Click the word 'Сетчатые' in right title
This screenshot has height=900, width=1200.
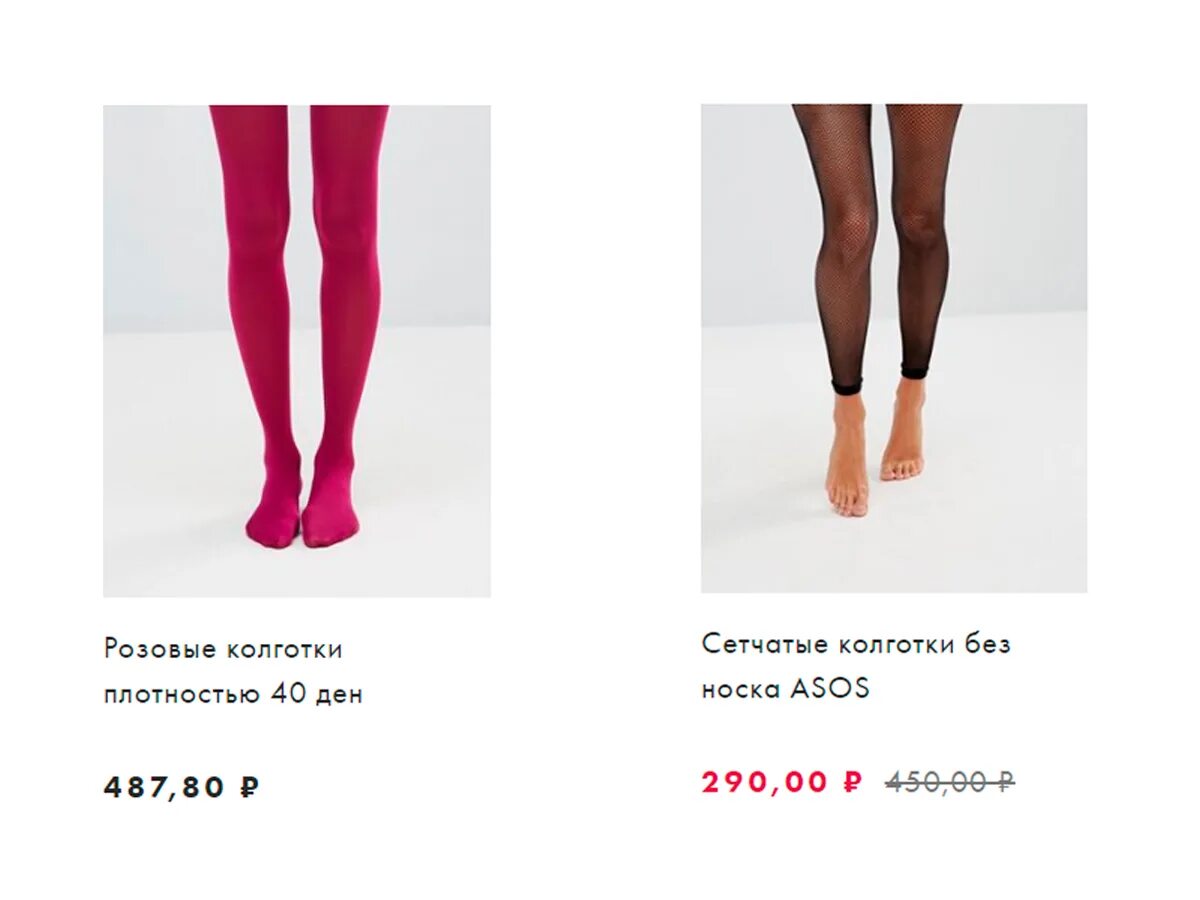tap(765, 644)
